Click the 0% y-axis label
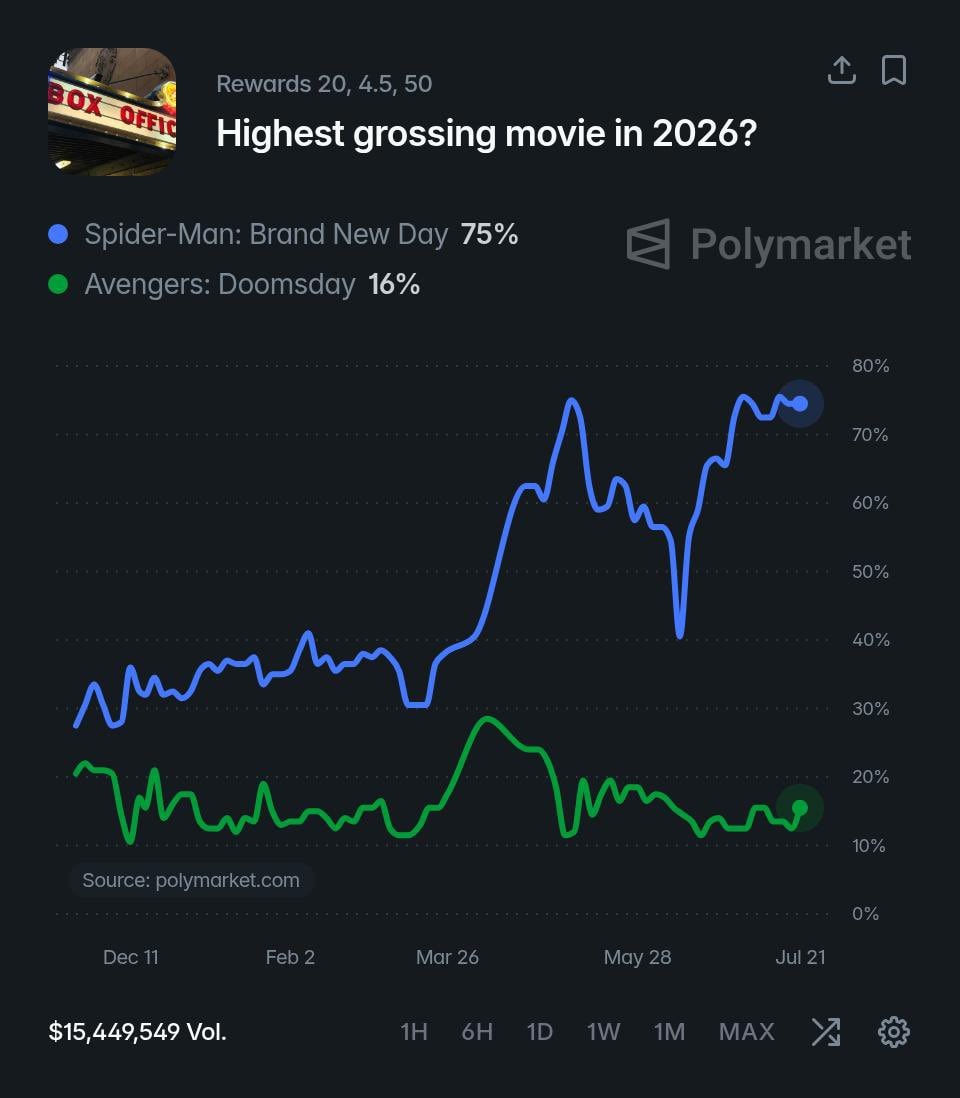This screenshot has width=960, height=1098. click(865, 914)
